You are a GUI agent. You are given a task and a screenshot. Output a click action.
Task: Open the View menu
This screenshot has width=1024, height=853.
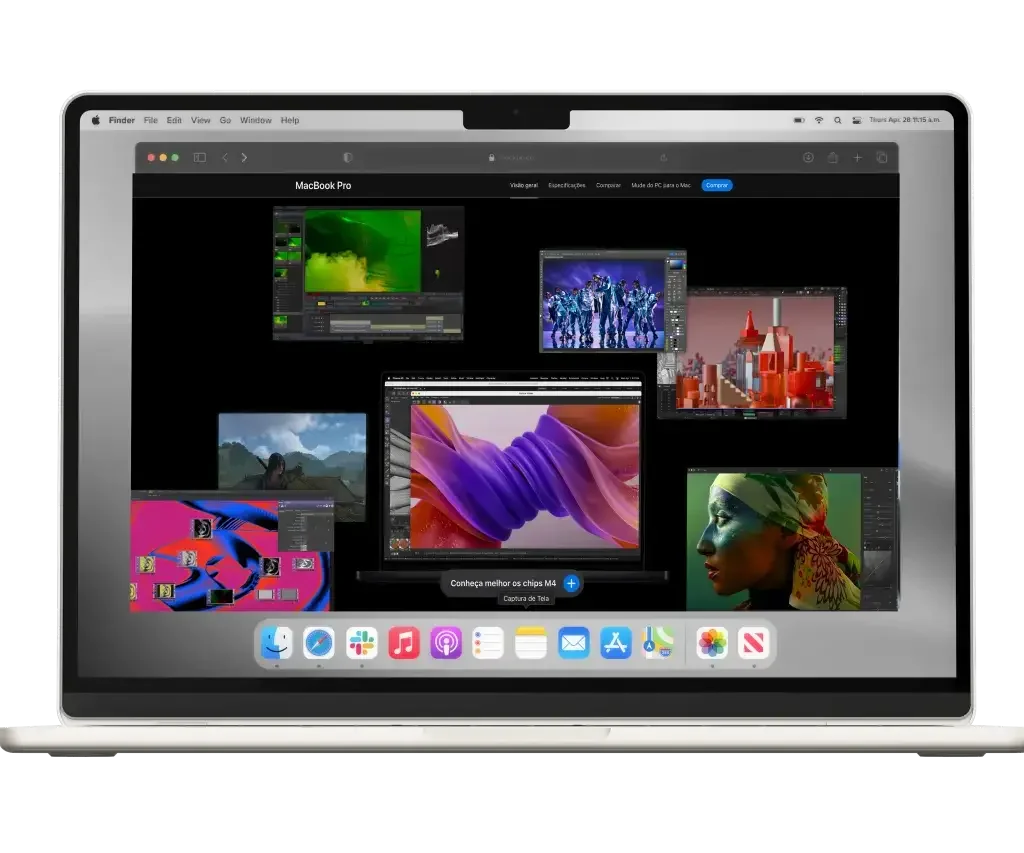[x=200, y=120]
